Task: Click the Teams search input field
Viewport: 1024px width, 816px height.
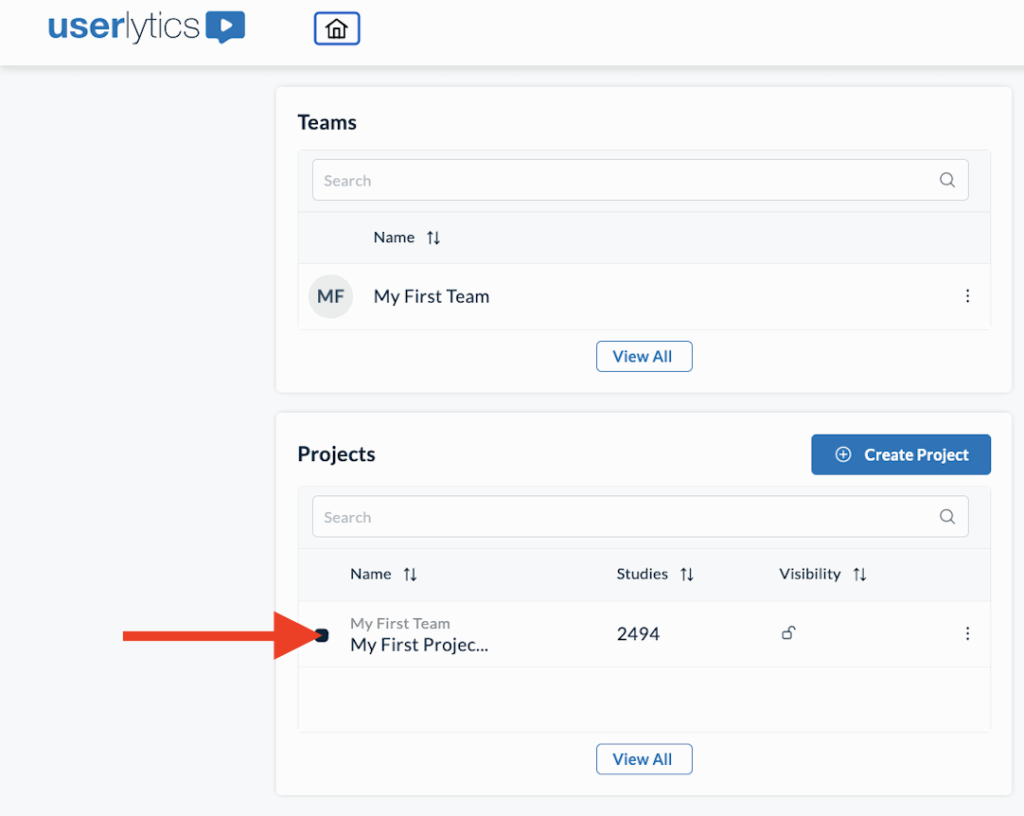Action: 600,180
